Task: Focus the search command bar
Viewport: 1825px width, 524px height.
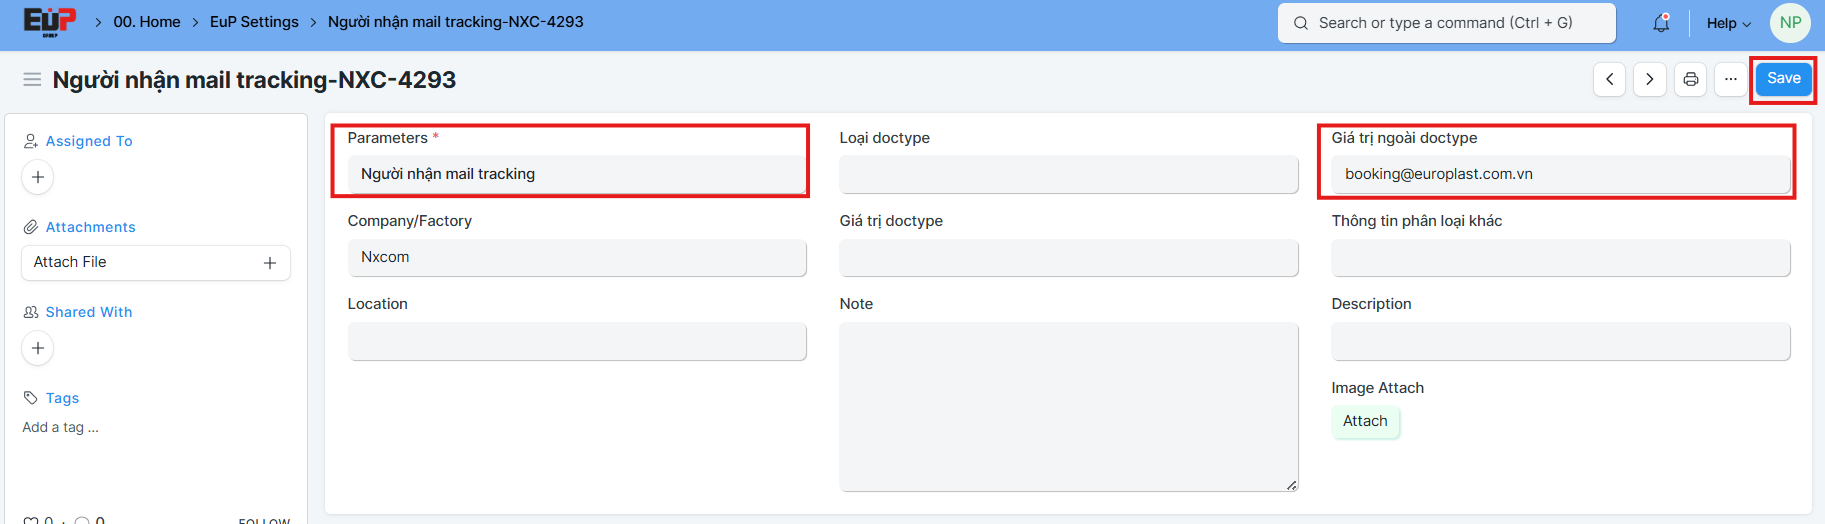Action: (1446, 23)
